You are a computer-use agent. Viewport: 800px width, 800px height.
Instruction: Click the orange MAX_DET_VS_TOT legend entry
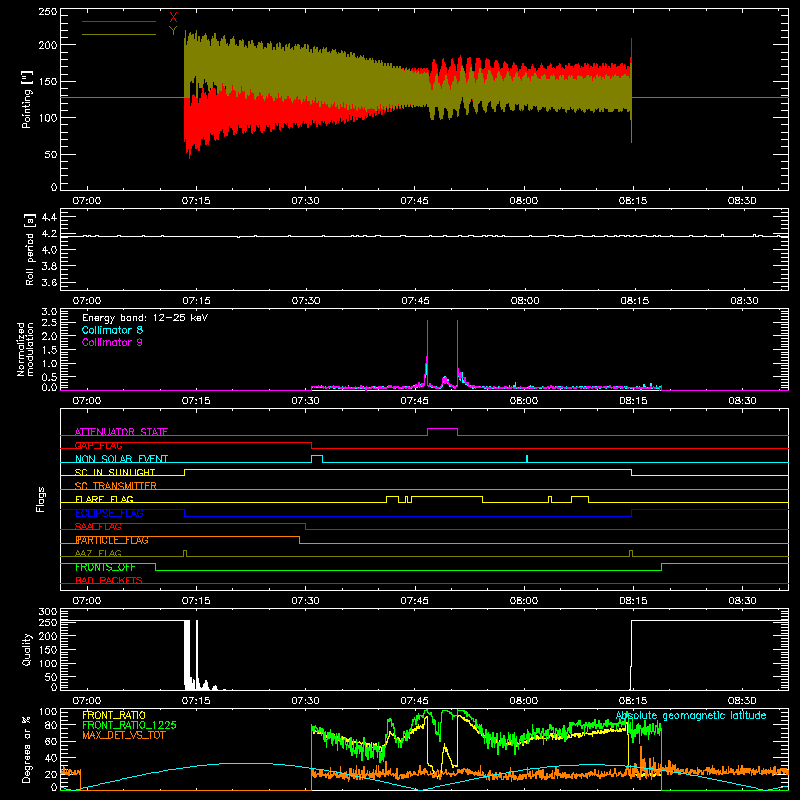123,735
